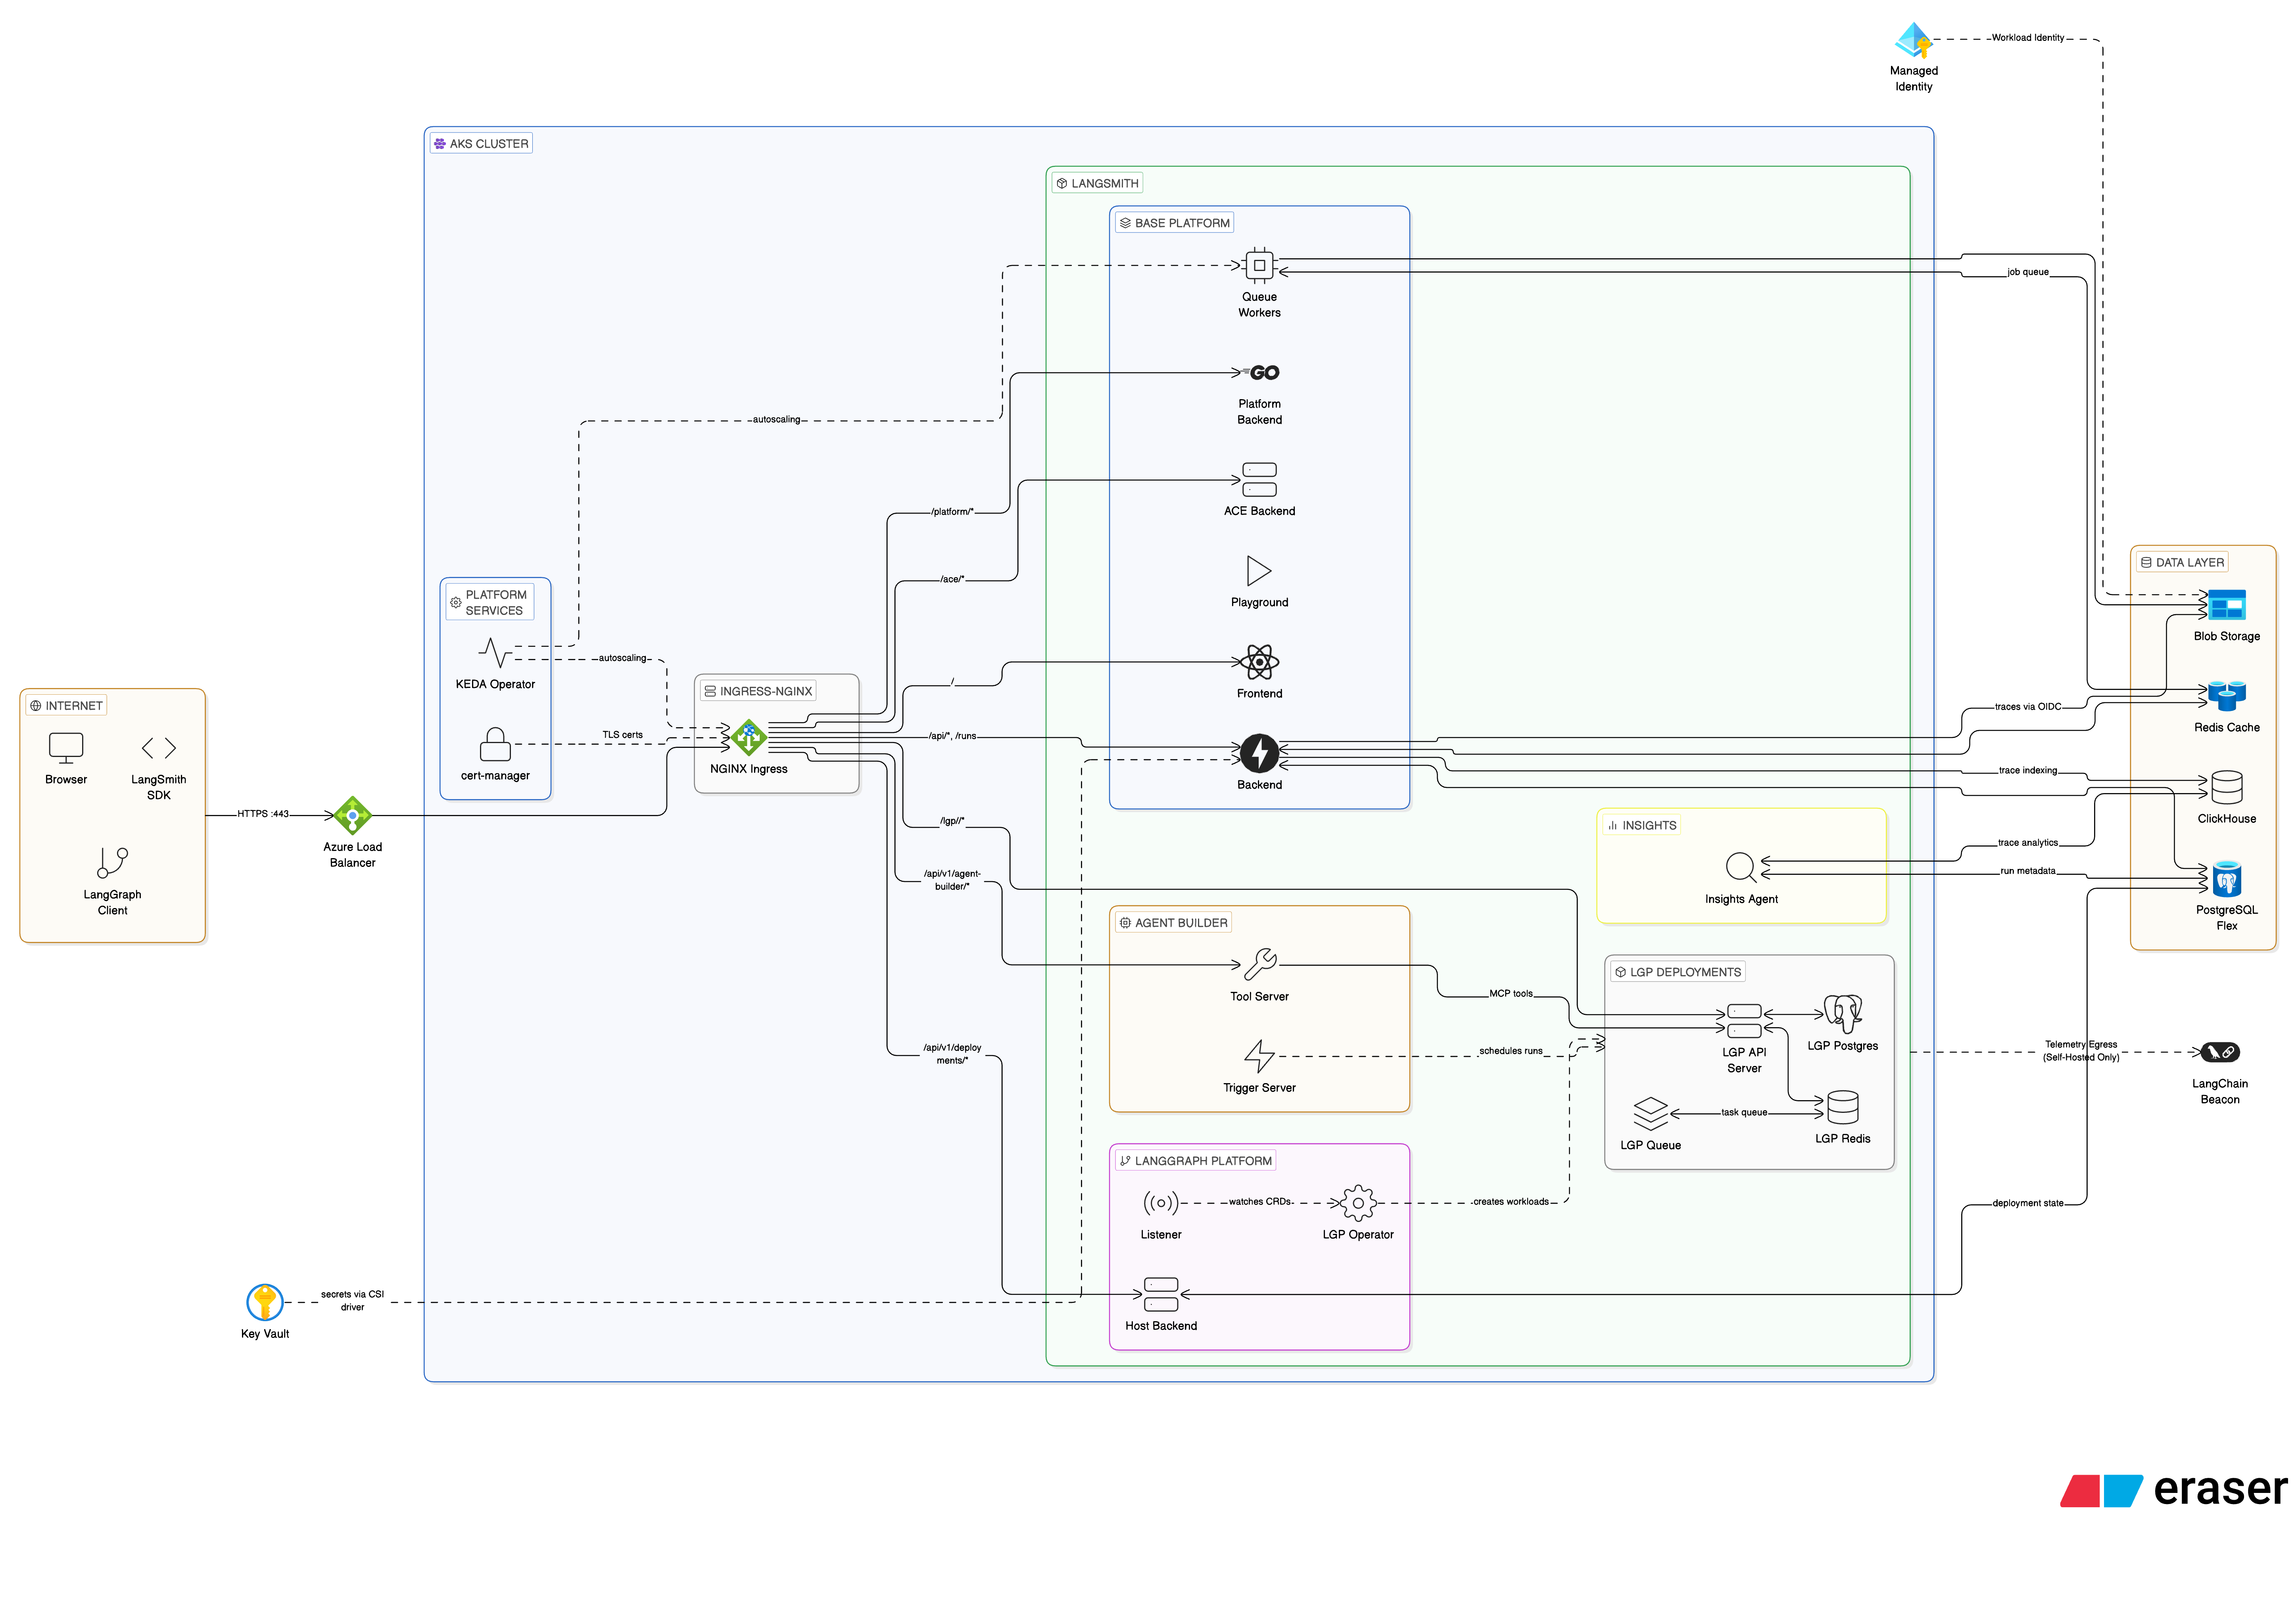Click the 'secrets via CSI driver' label
This screenshot has height=1606, width=2296.
click(x=352, y=1300)
